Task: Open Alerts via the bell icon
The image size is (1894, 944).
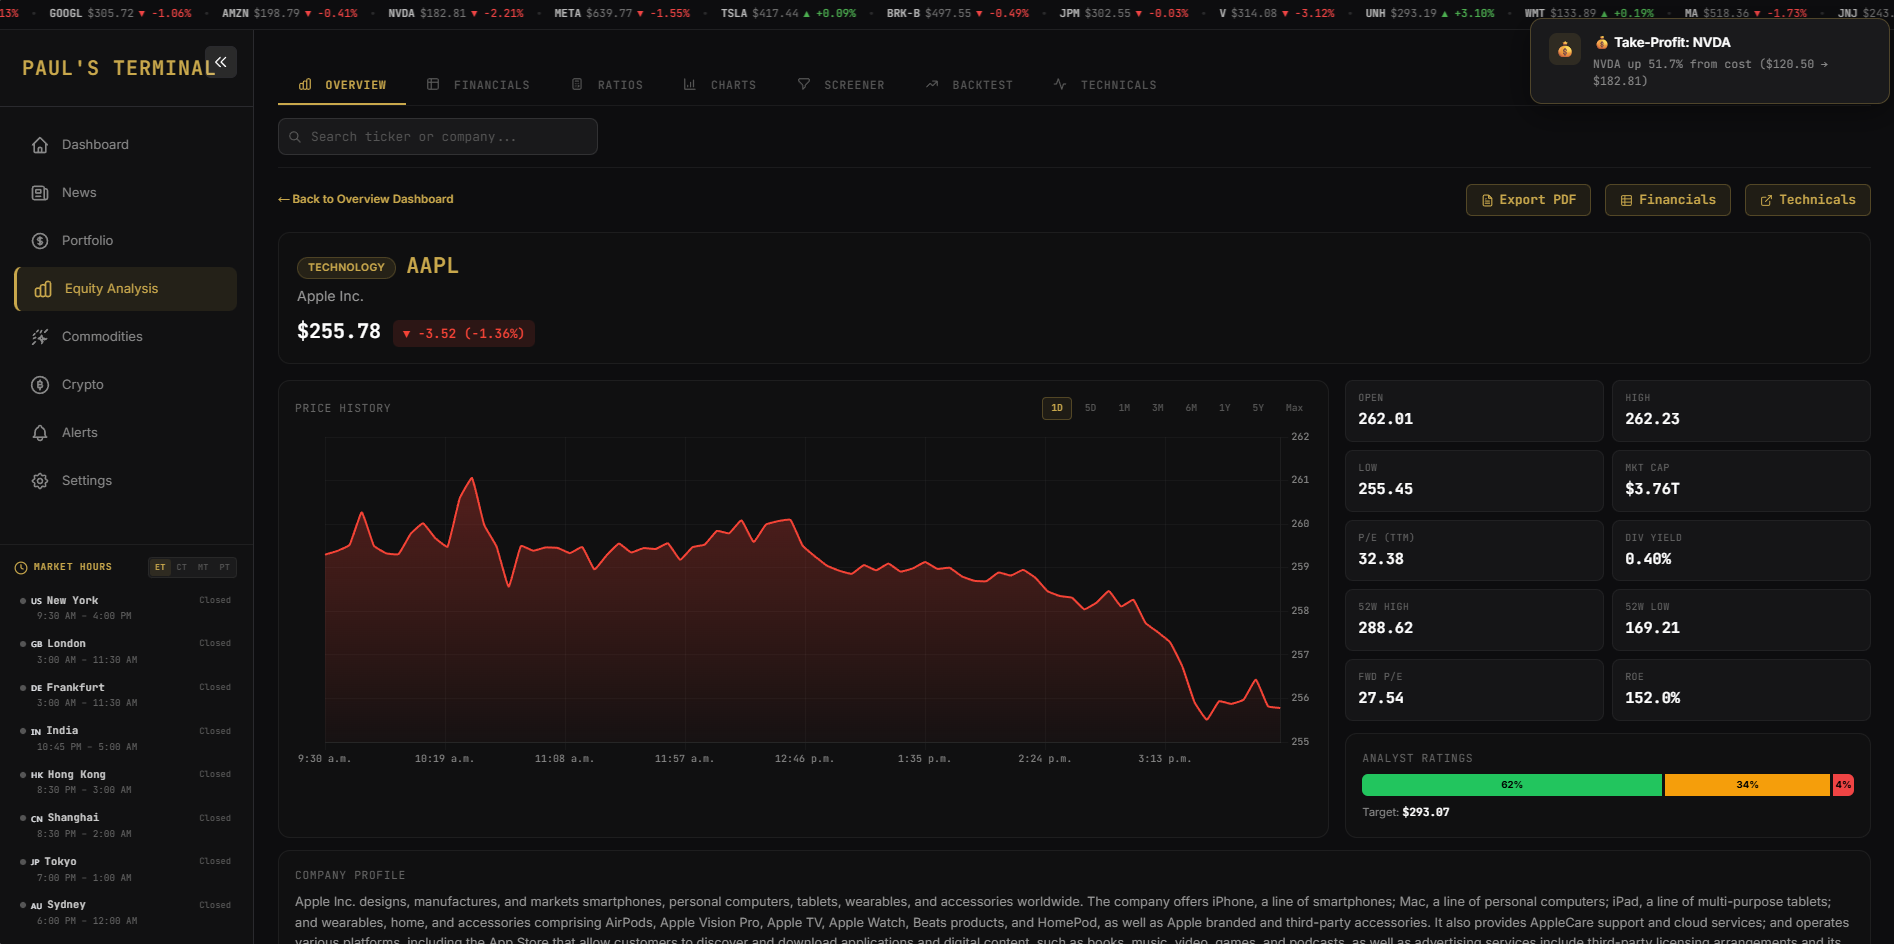Action: (x=40, y=432)
